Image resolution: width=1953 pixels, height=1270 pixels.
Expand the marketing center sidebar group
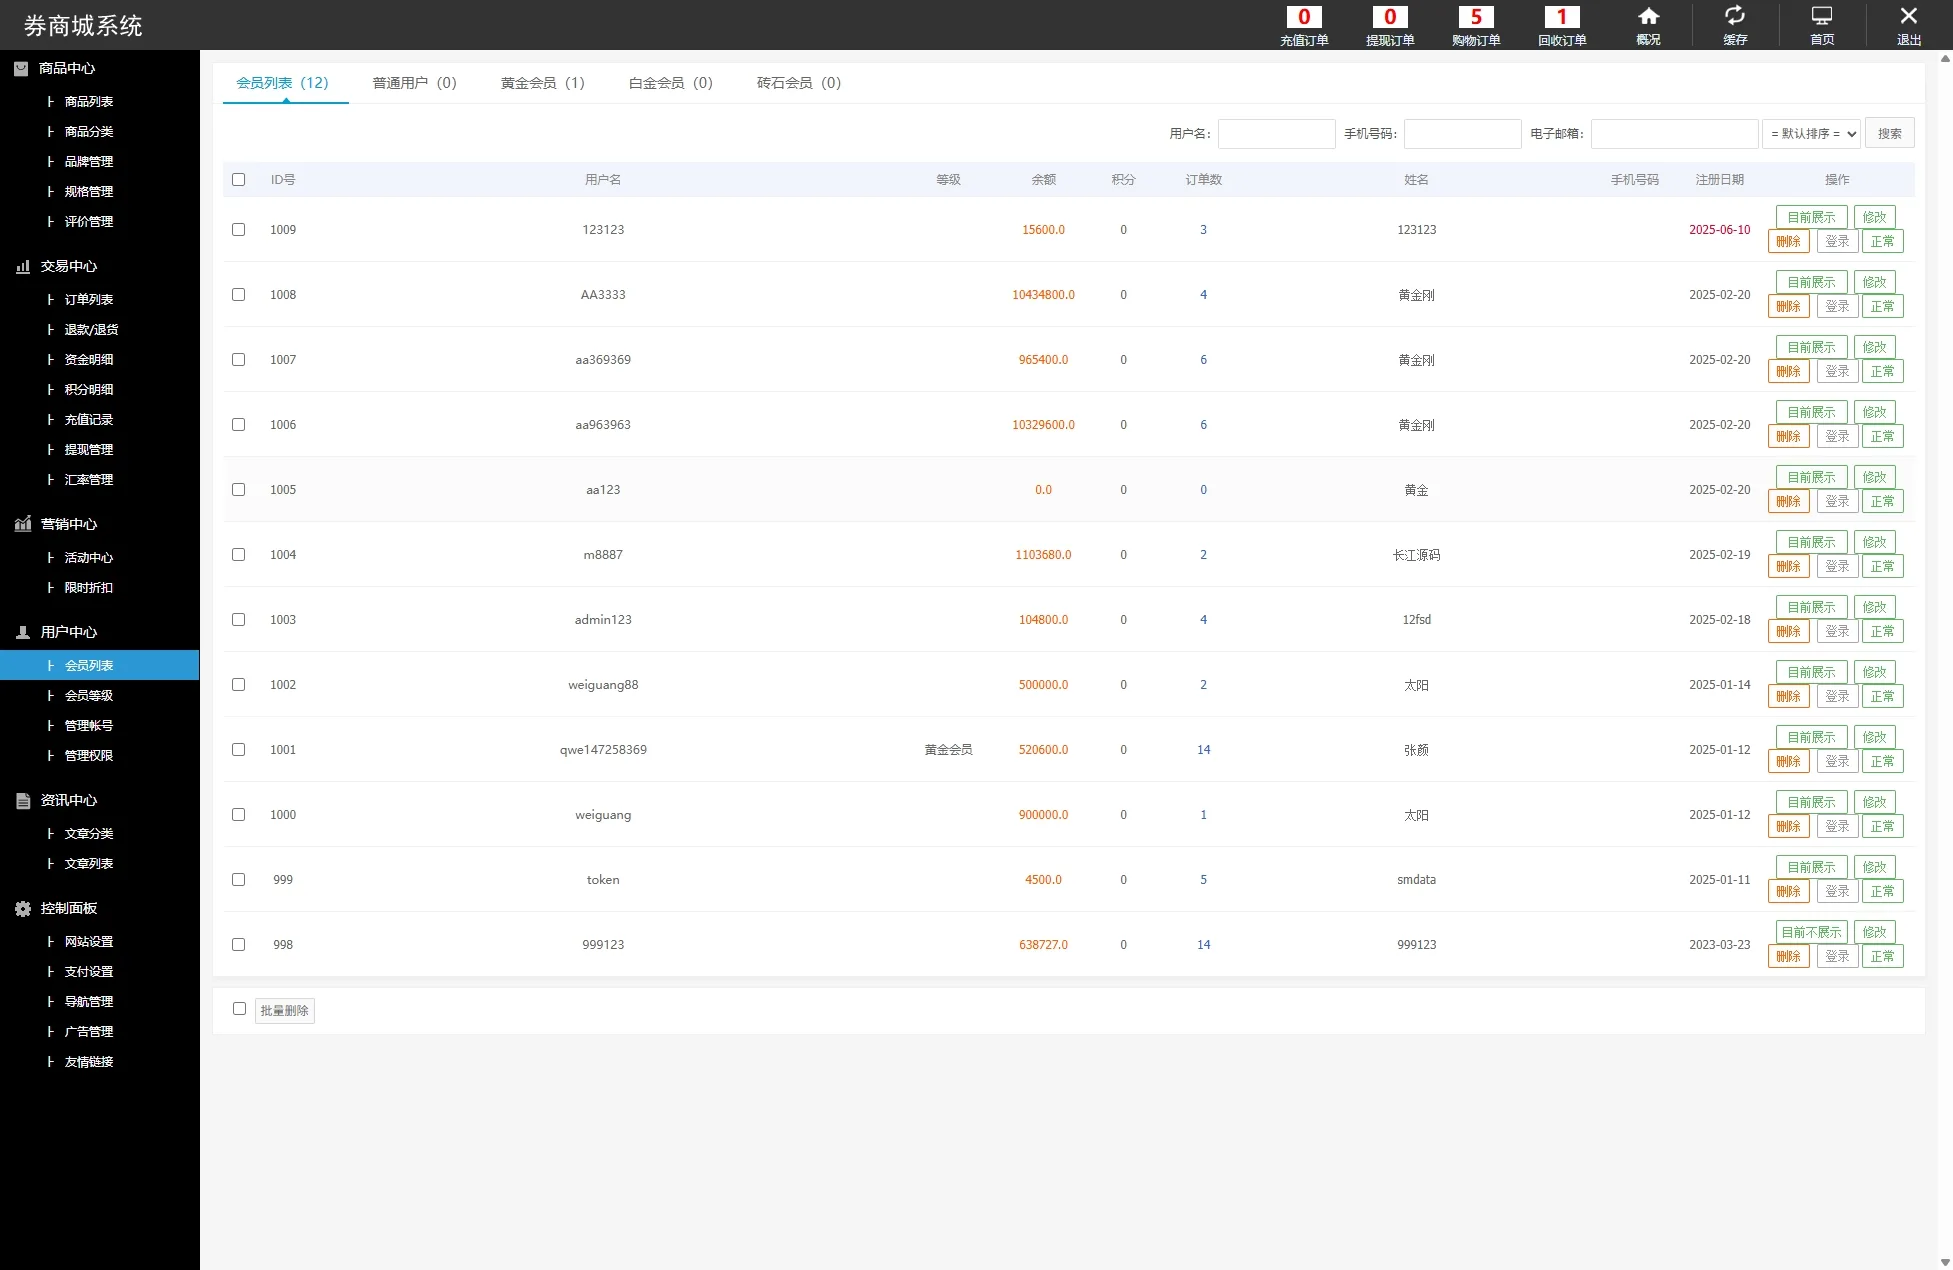[x=68, y=524]
